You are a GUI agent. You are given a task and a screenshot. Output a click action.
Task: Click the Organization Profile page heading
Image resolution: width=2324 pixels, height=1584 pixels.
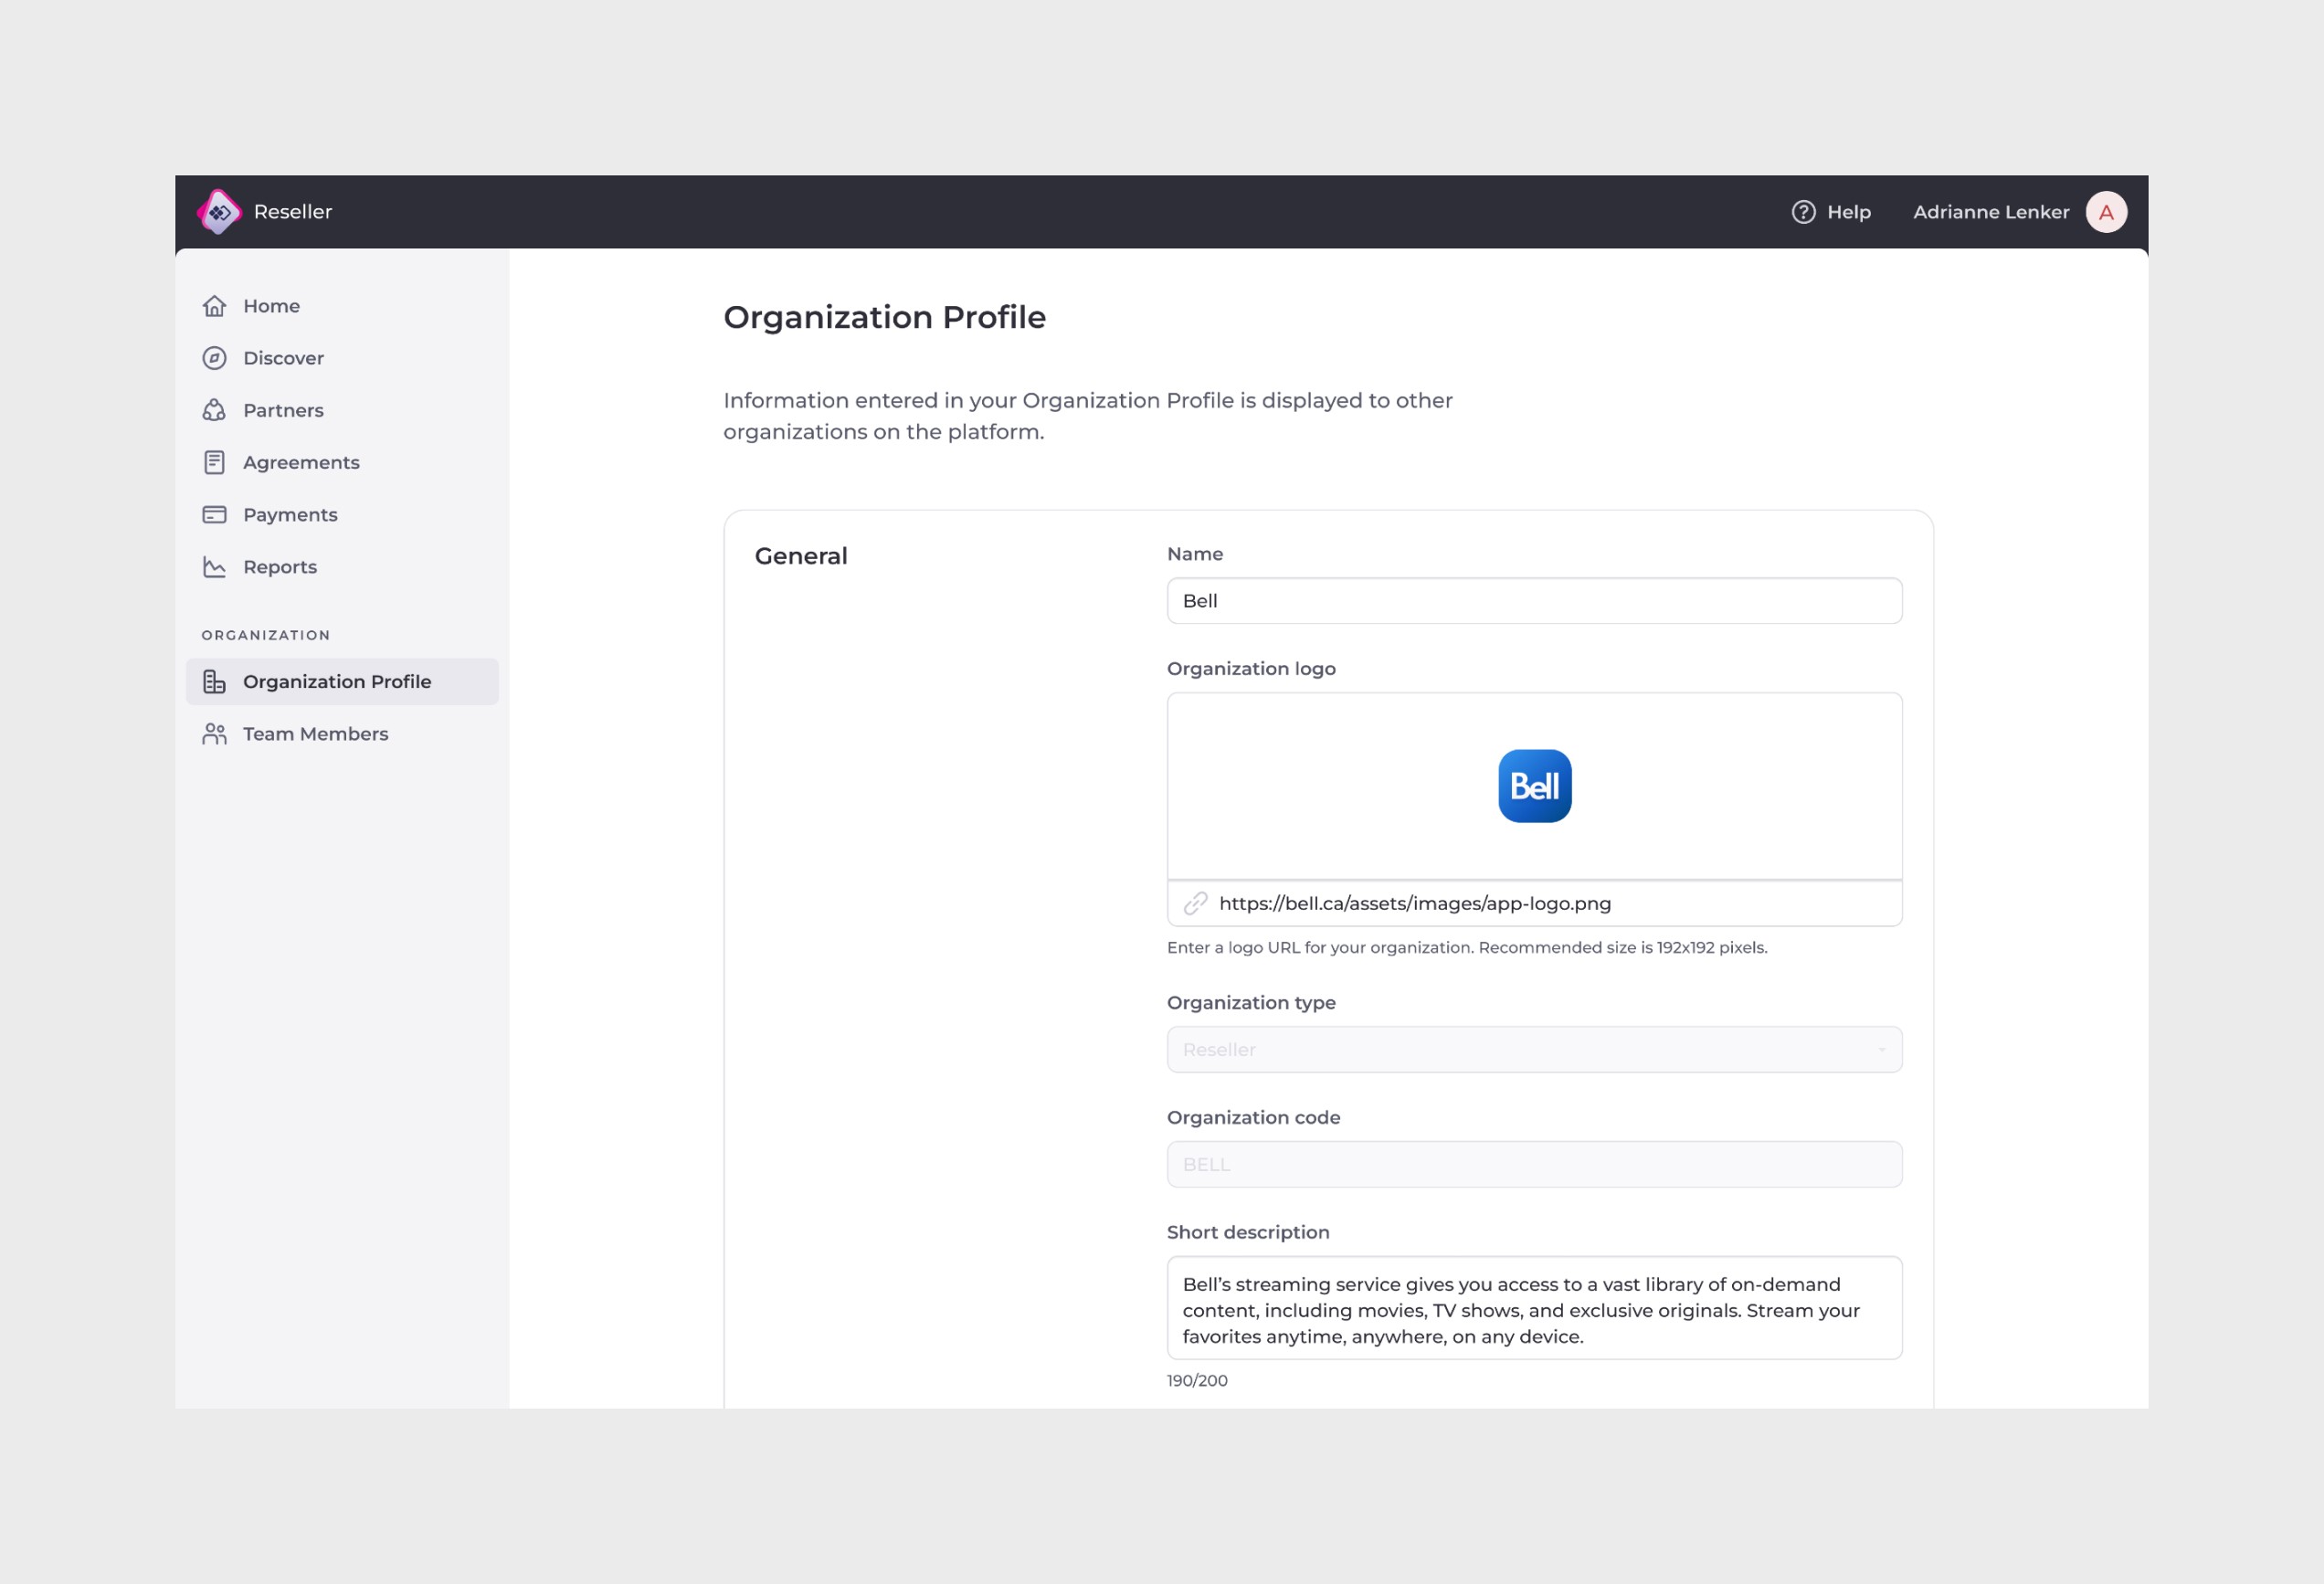[x=884, y=317]
